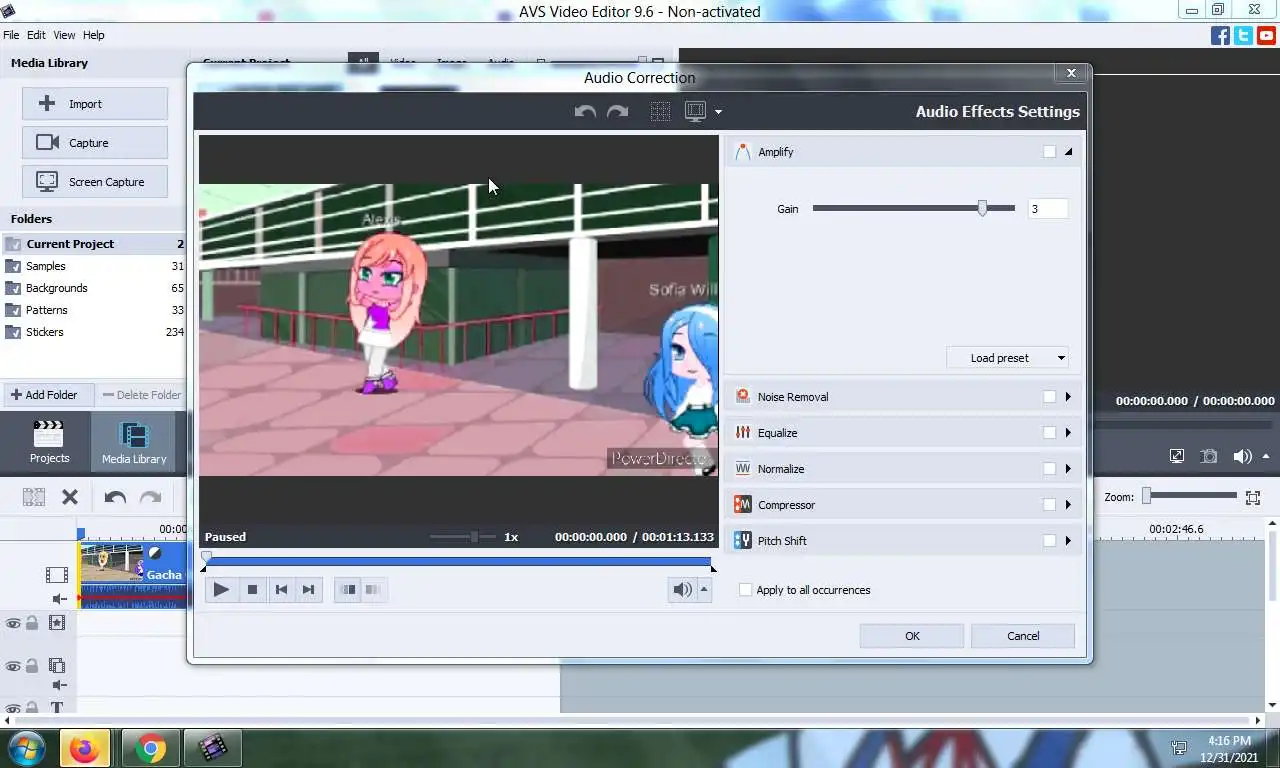Launch Chrome from the taskbar

click(x=151, y=748)
